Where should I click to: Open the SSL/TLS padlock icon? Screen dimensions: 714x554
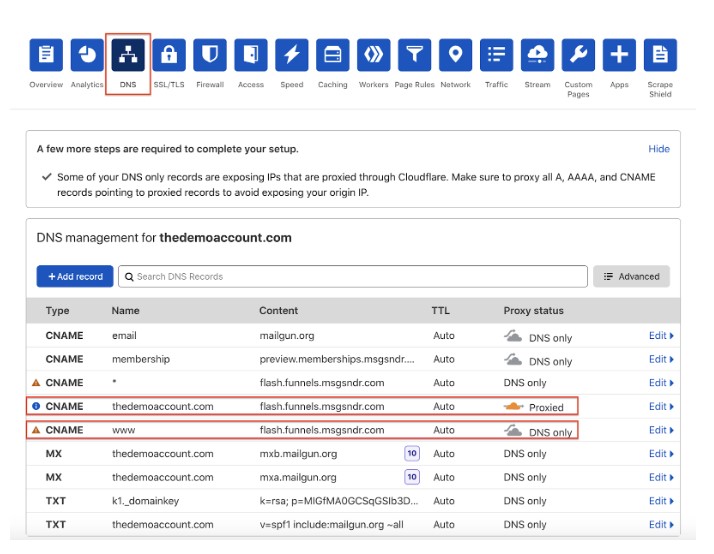click(x=169, y=55)
